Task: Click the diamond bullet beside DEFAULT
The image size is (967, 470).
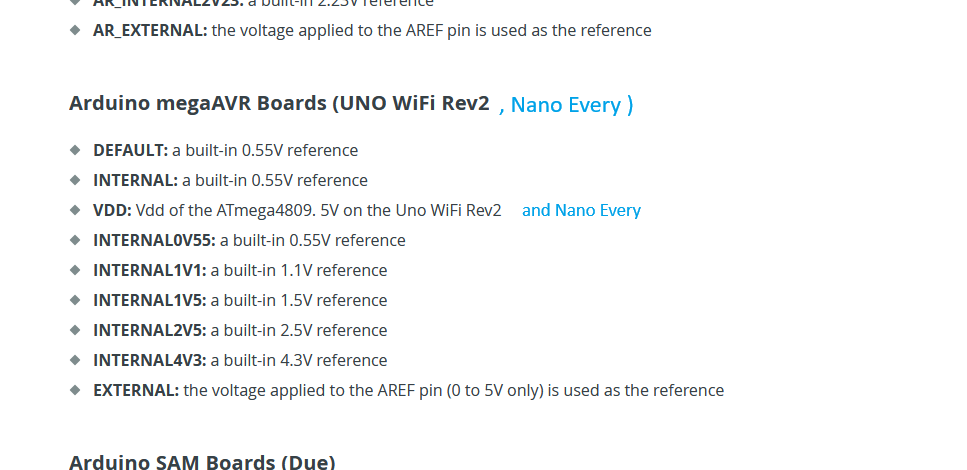Action: (75, 150)
